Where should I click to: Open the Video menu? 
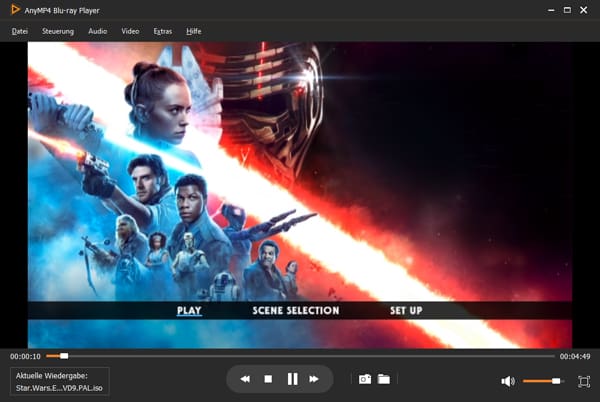[x=130, y=31]
